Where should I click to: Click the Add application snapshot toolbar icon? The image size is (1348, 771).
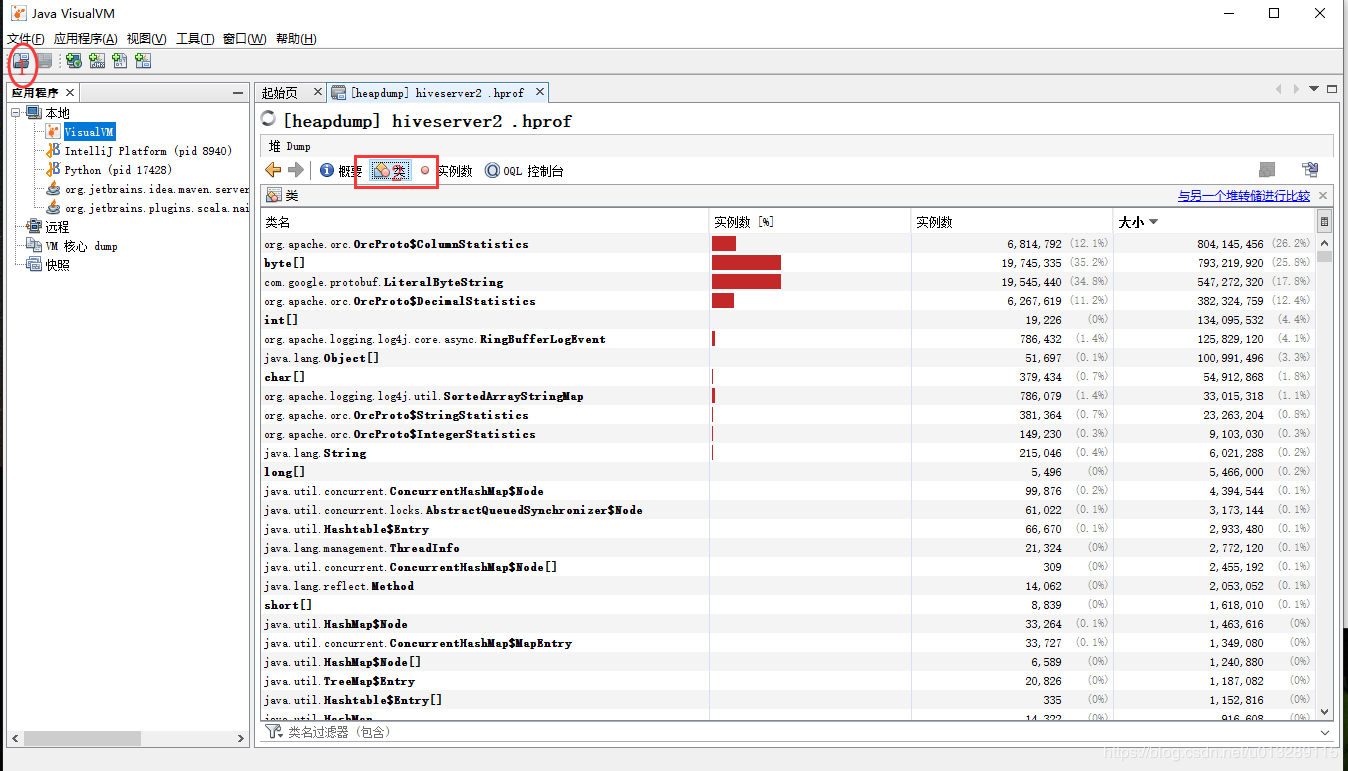pyautogui.click(x=143, y=61)
